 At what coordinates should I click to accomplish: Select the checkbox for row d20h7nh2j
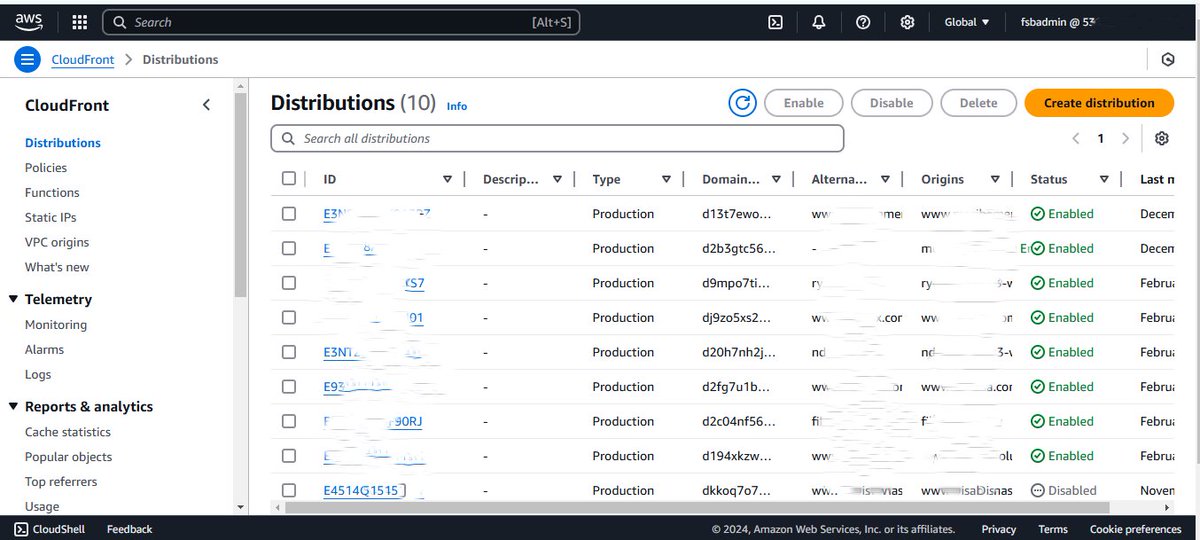[289, 352]
